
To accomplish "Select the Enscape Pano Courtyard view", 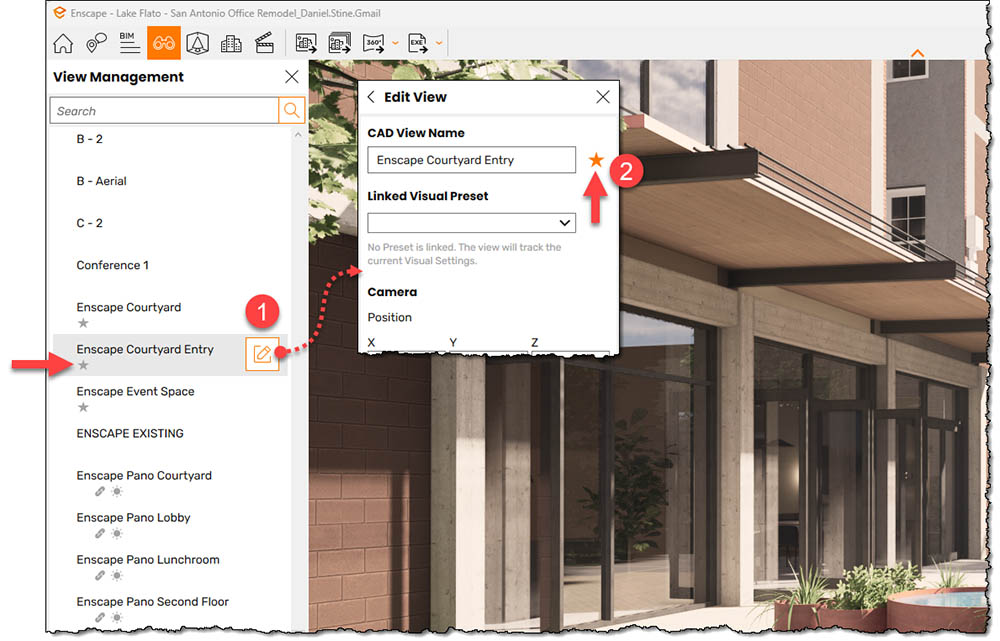I will (x=144, y=476).
